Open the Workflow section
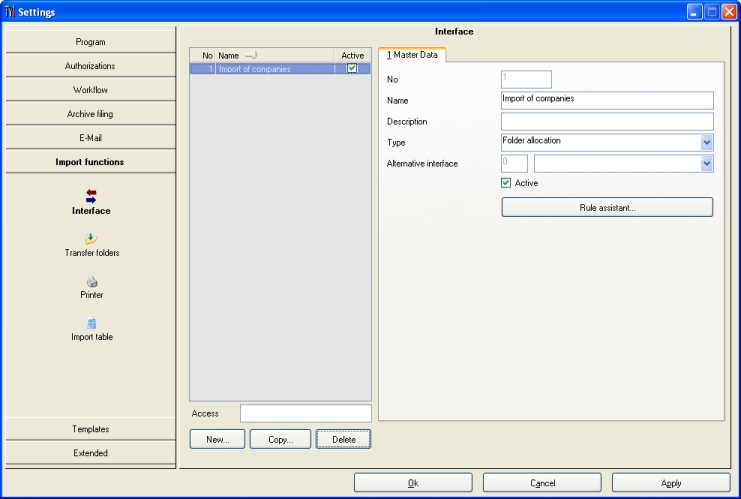The height and width of the screenshot is (499, 741). click(x=90, y=90)
